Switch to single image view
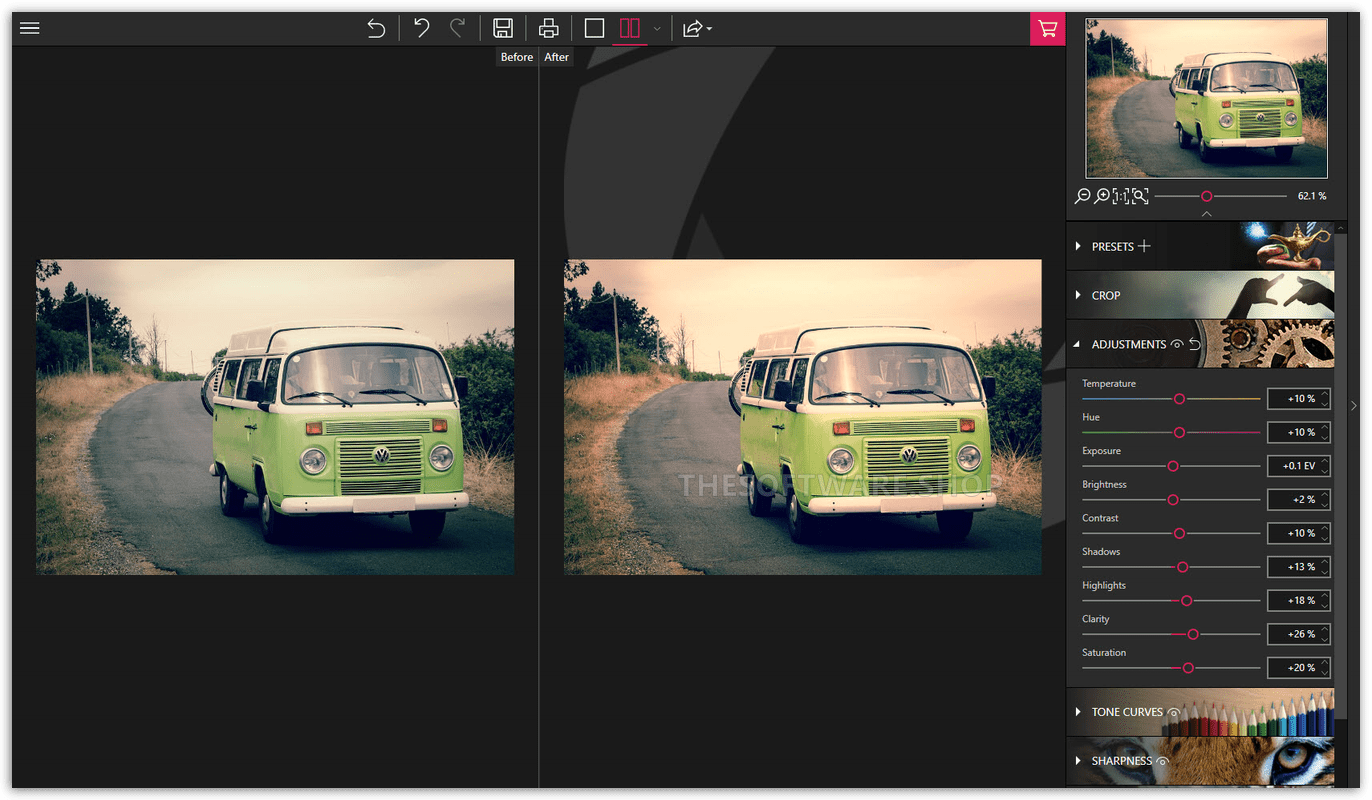Screen dimensions: 1372x800 tap(594, 28)
